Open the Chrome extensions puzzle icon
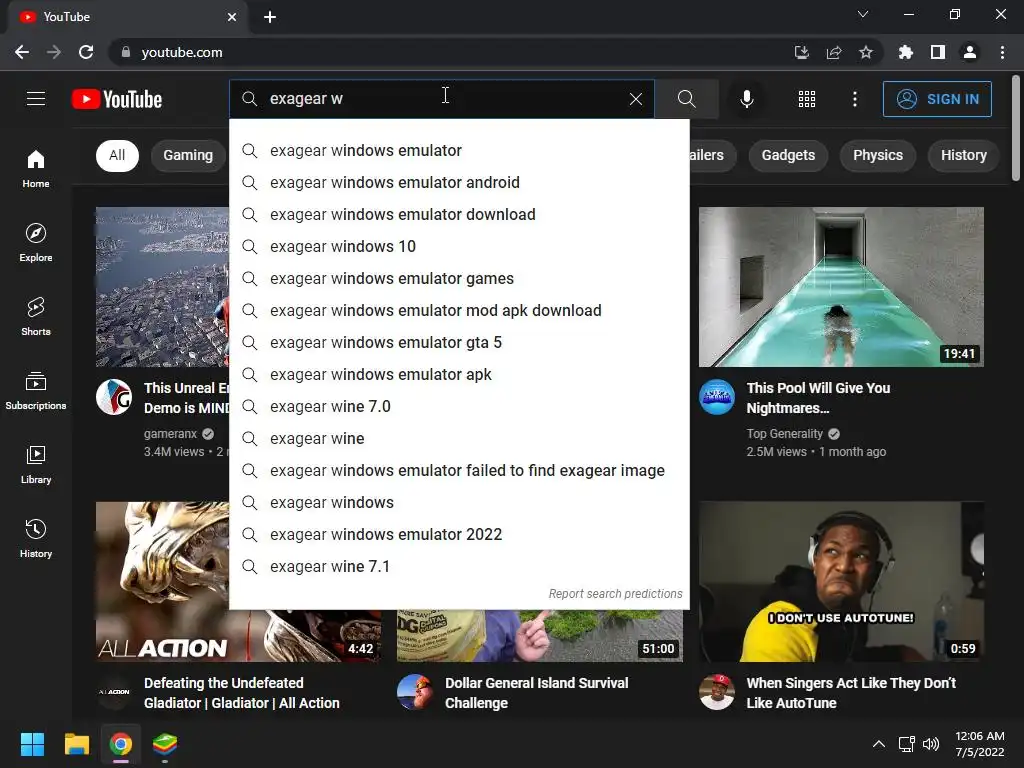 905,52
